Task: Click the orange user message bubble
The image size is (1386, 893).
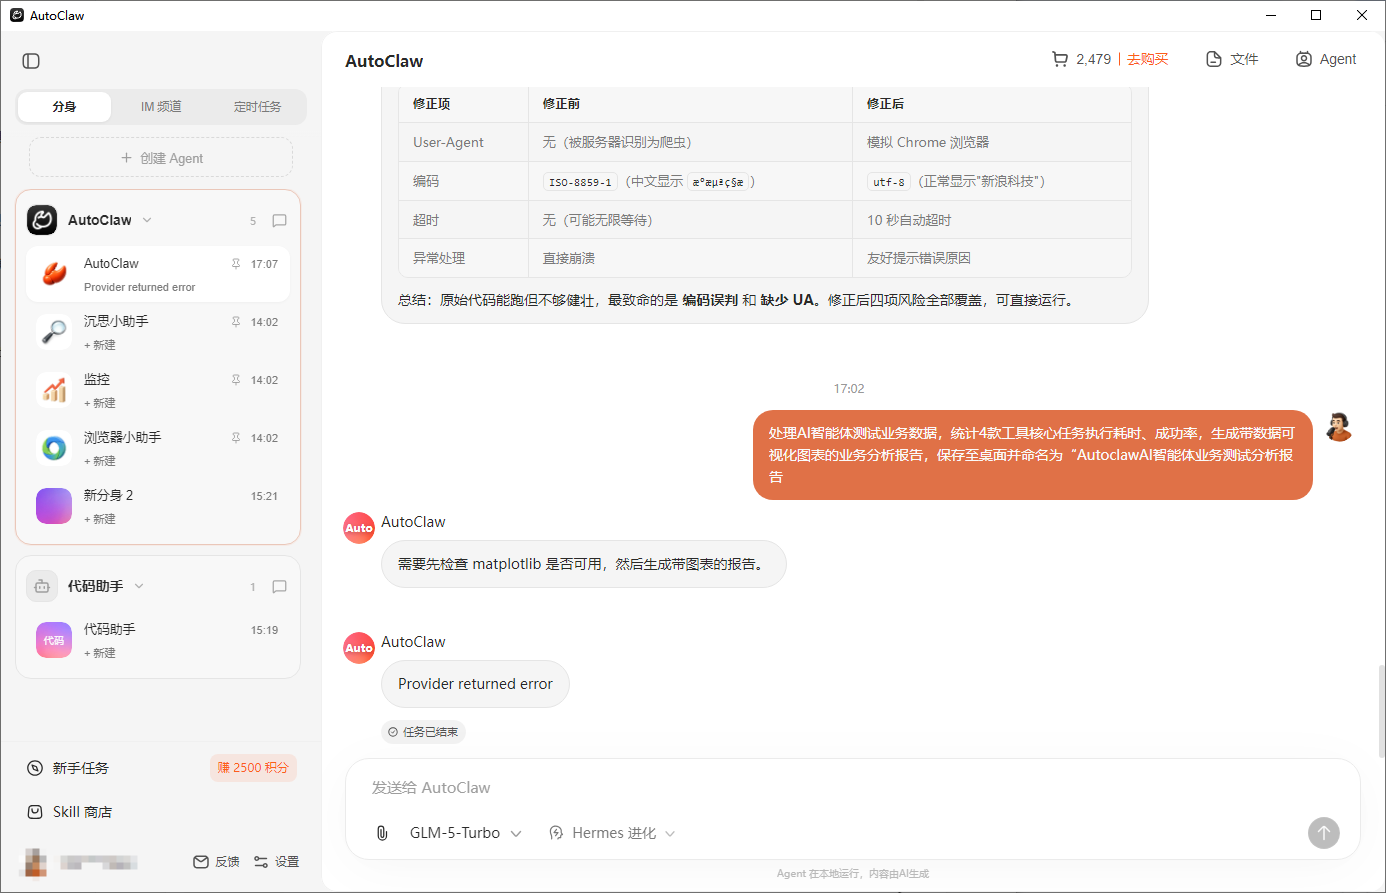Action: tap(1032, 455)
